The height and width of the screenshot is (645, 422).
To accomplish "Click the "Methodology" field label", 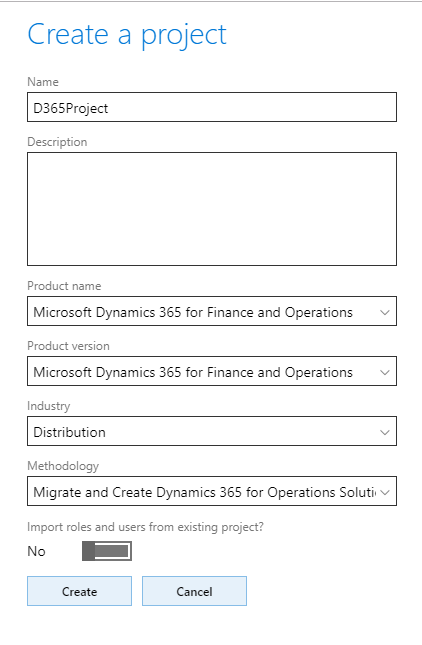I will [x=63, y=466].
